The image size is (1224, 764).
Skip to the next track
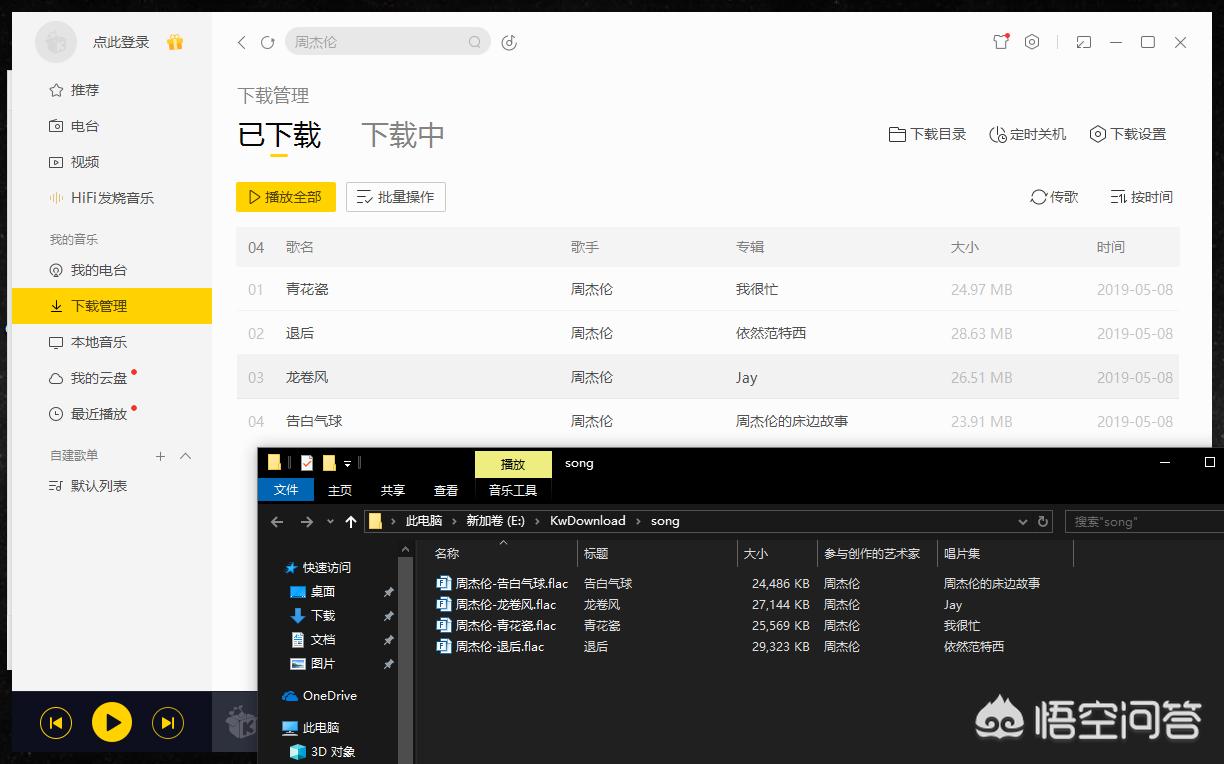167,722
